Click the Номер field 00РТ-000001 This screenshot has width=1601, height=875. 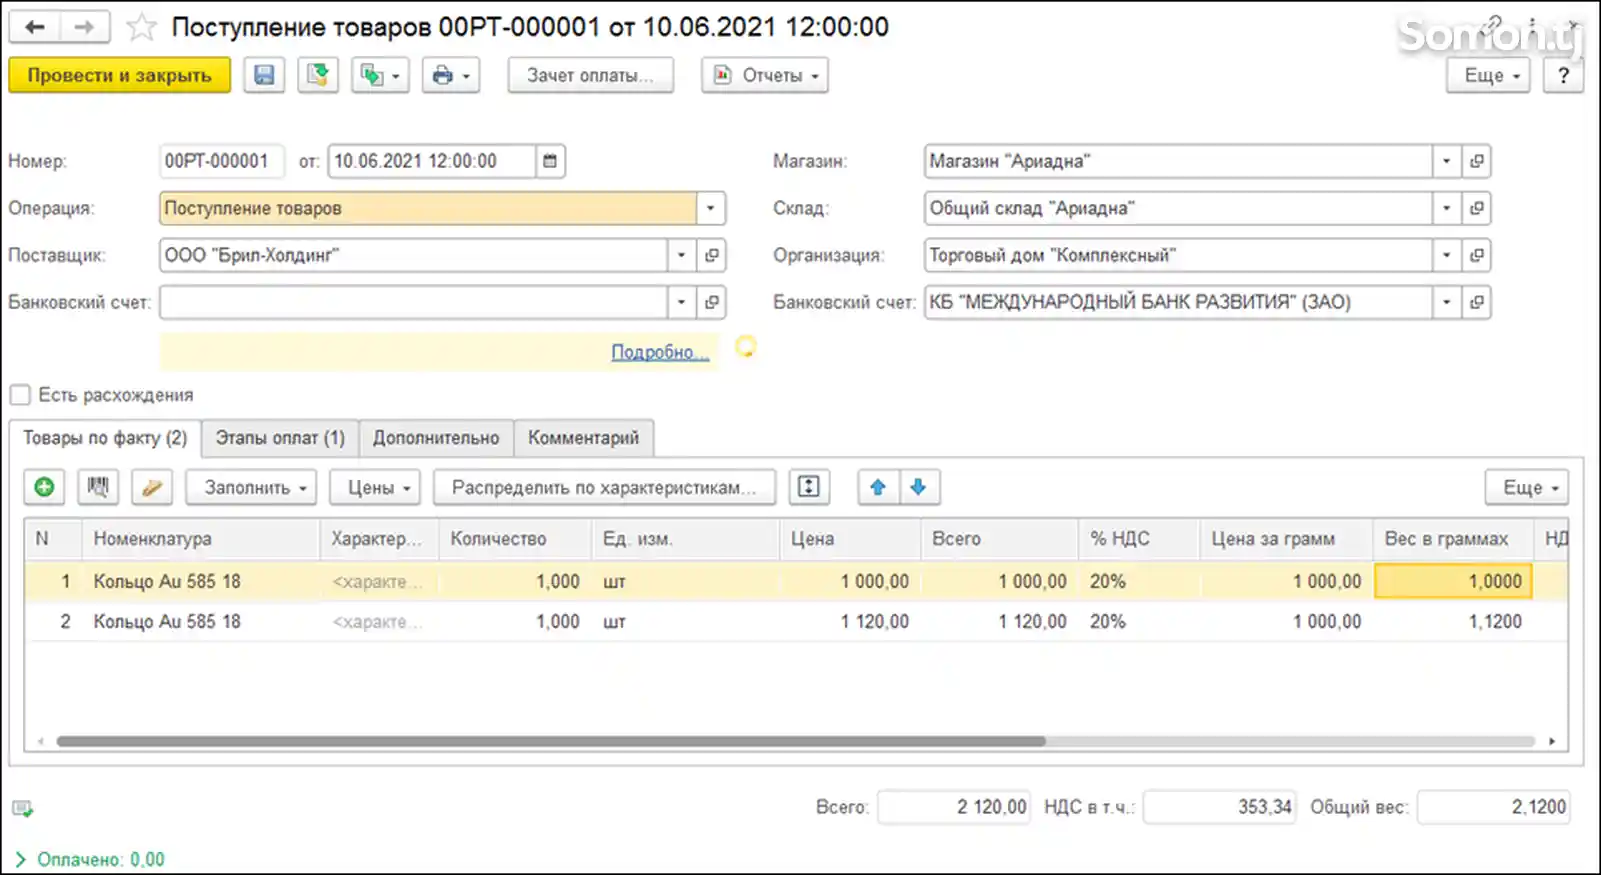222,161
